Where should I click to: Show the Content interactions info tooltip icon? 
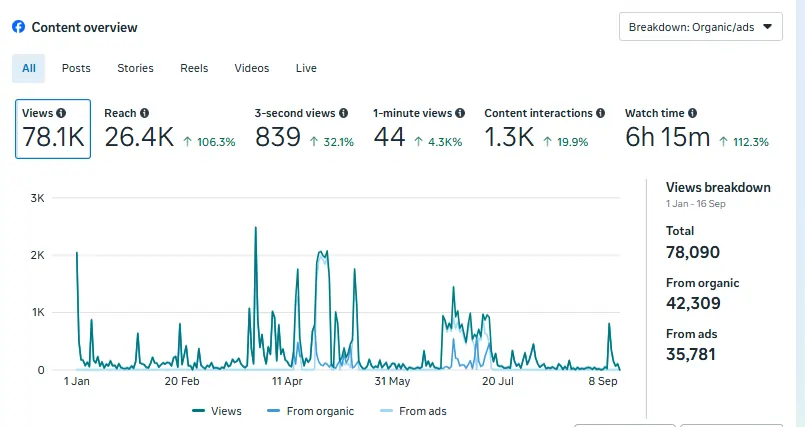pos(600,114)
